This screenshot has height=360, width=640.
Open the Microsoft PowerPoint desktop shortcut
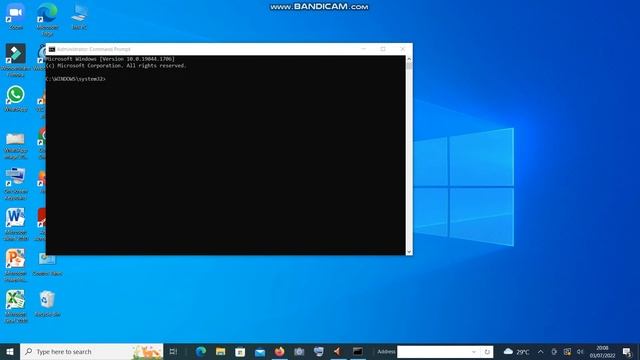pos(16,265)
